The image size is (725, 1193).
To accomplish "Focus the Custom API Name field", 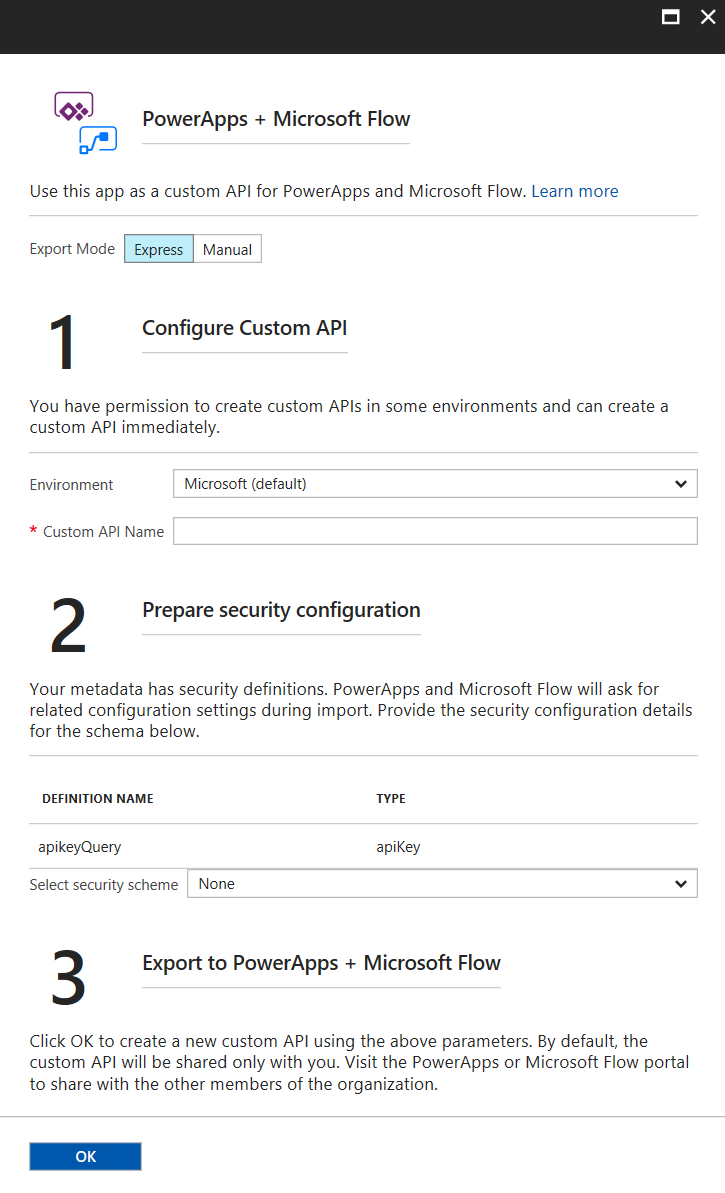I will point(434,531).
